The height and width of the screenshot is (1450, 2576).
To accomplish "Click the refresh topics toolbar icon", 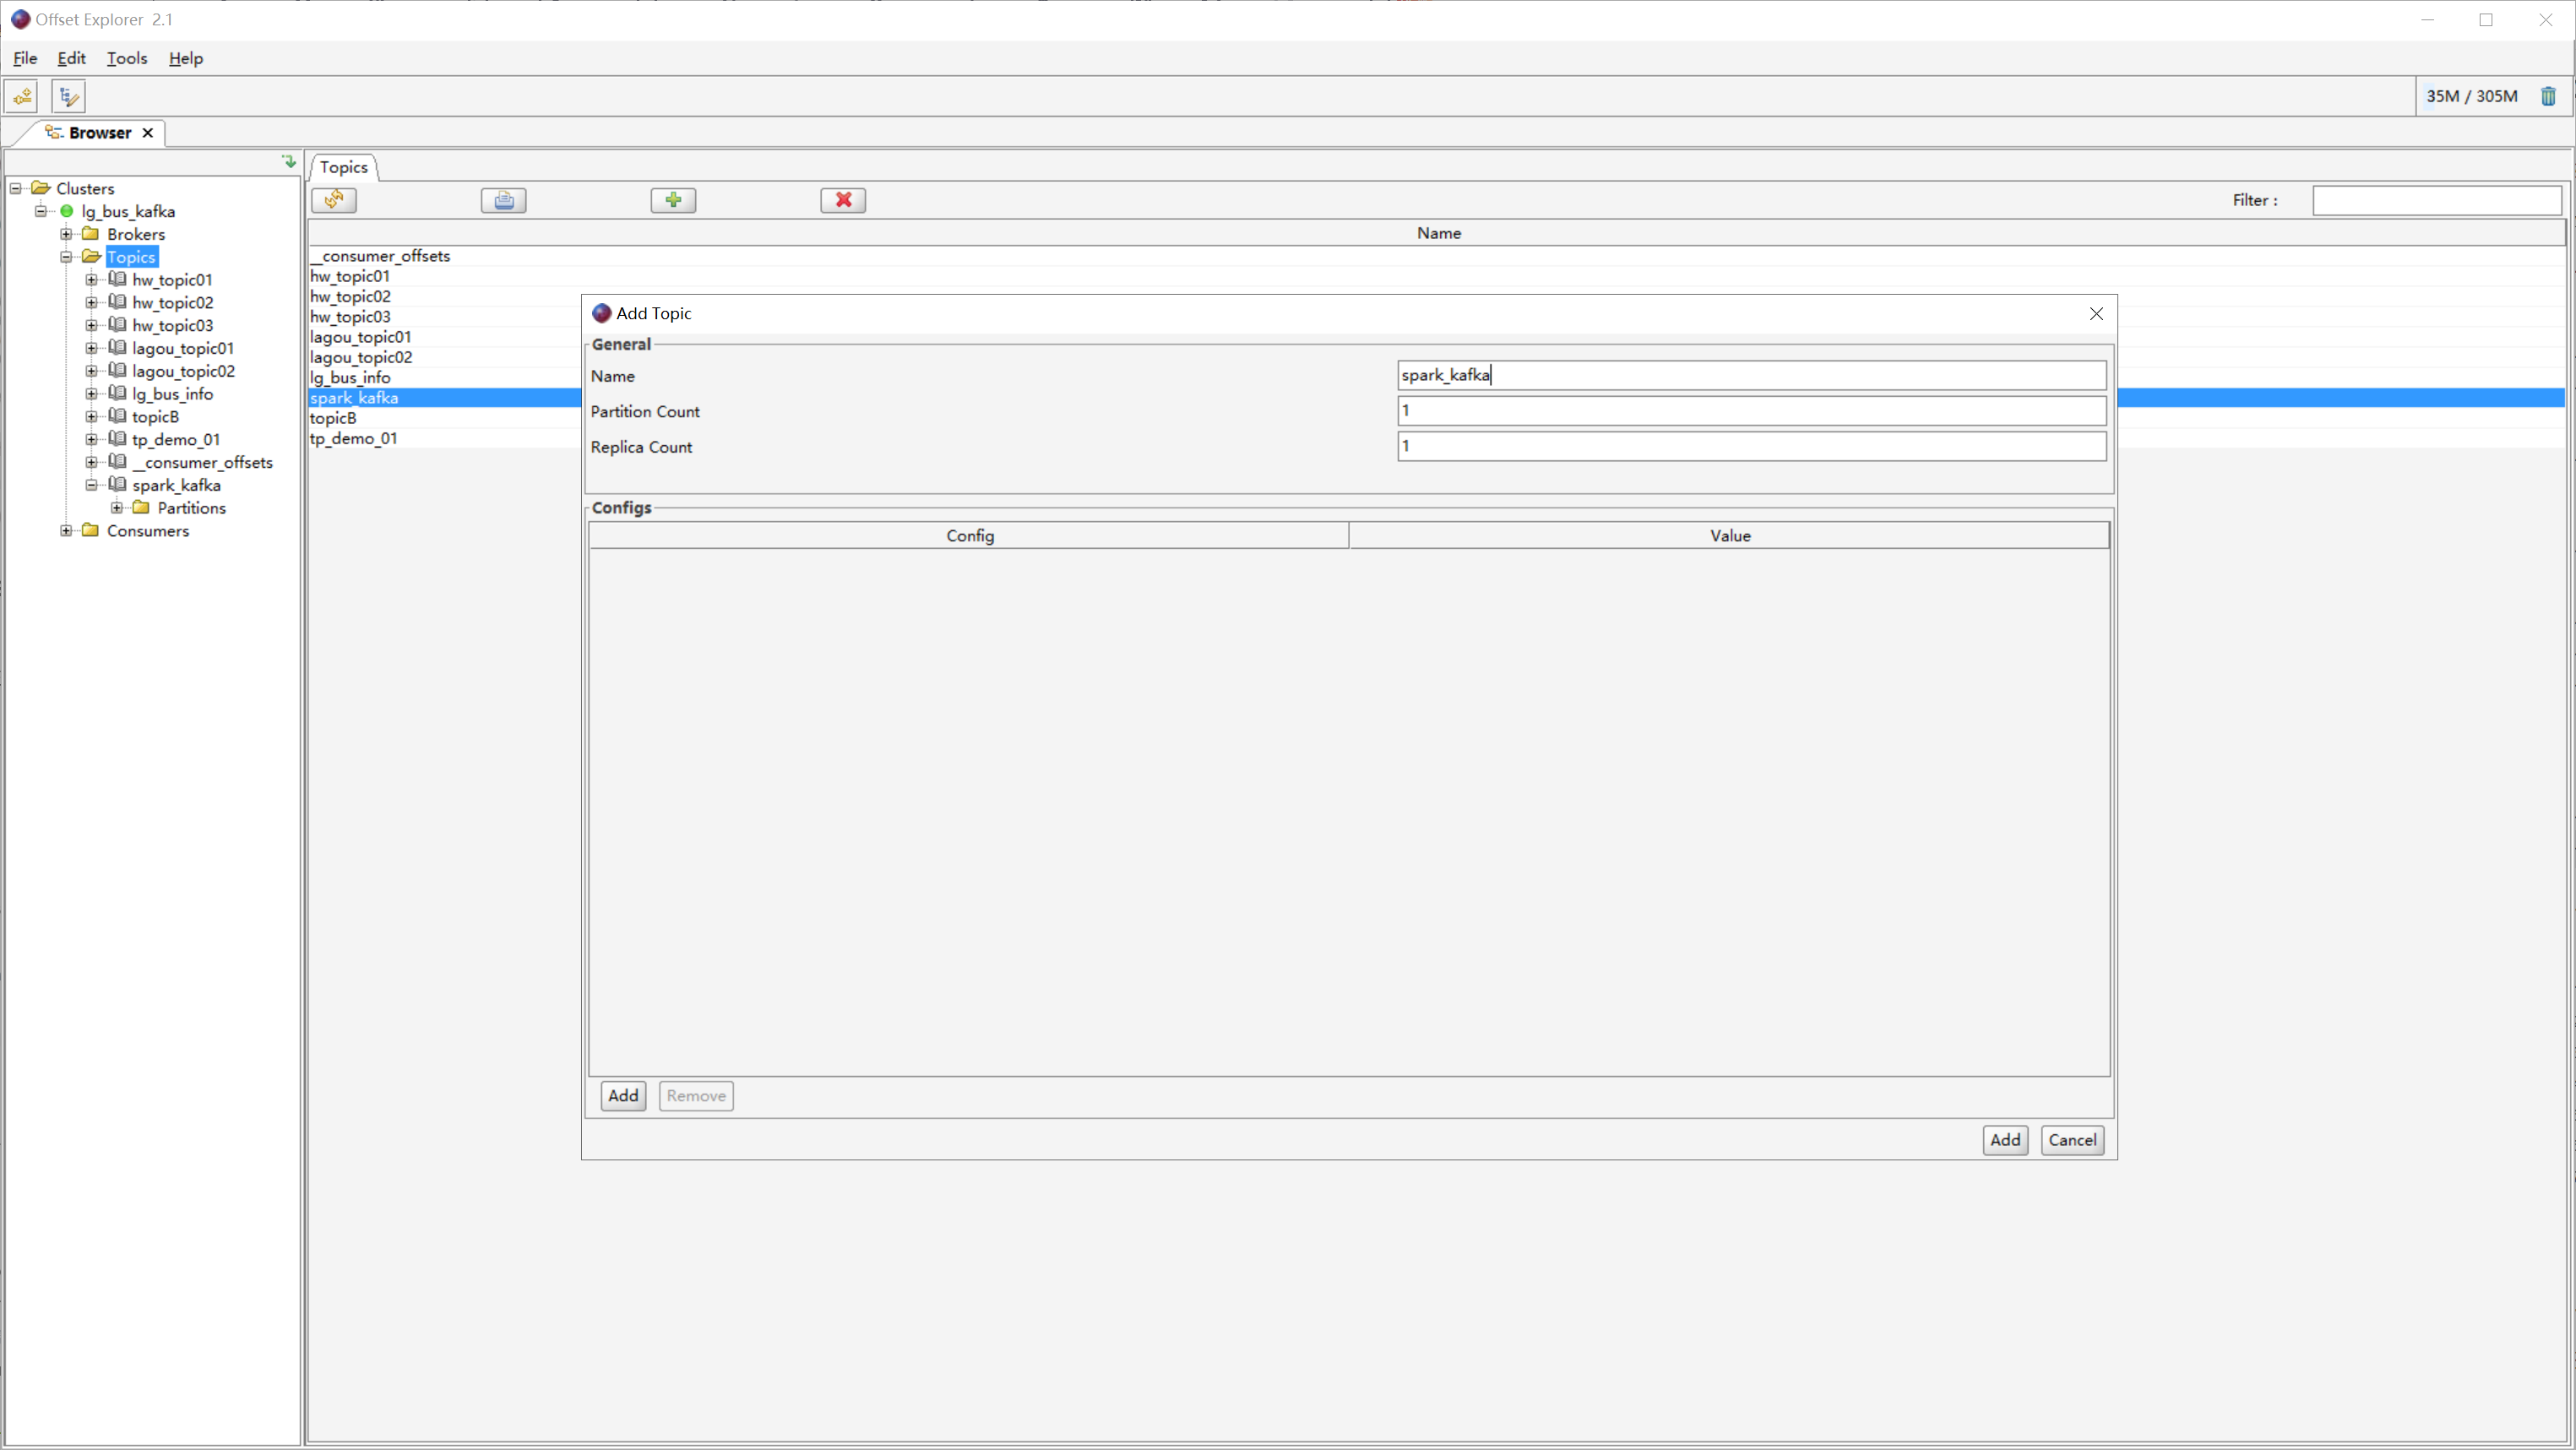I will pos(334,200).
